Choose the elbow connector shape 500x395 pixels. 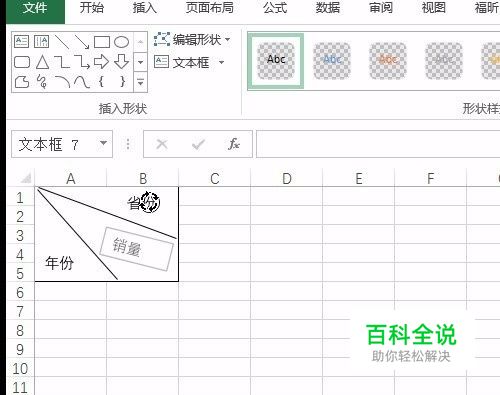pos(62,62)
